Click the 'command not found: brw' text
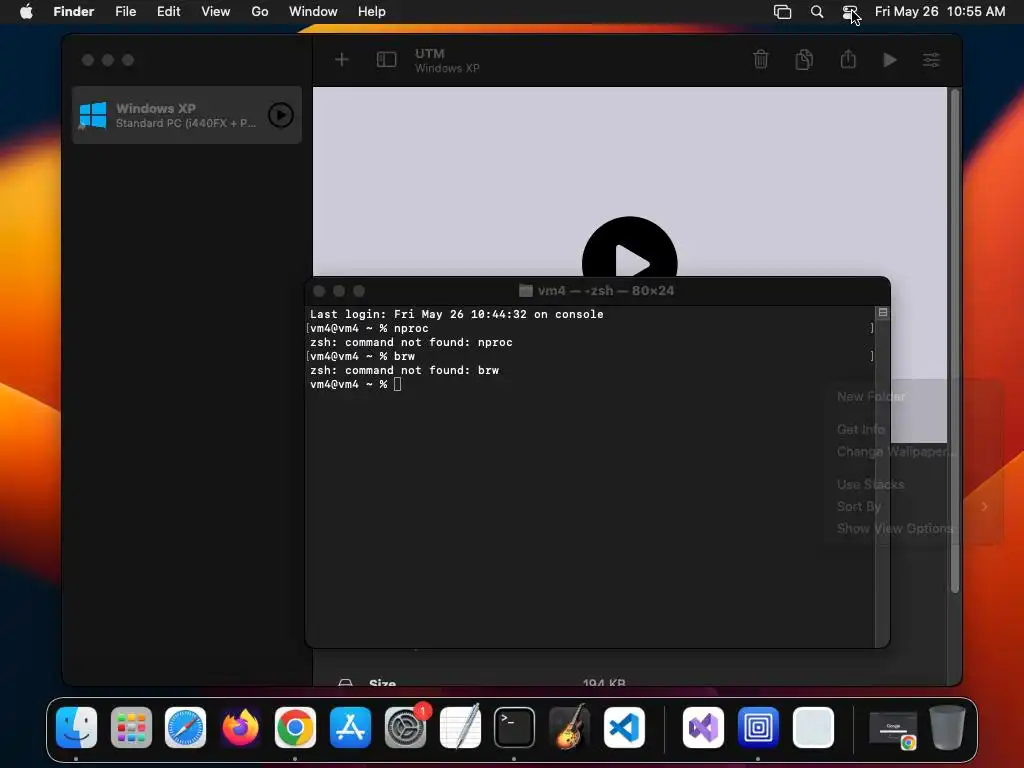The image size is (1024, 768). [422, 370]
